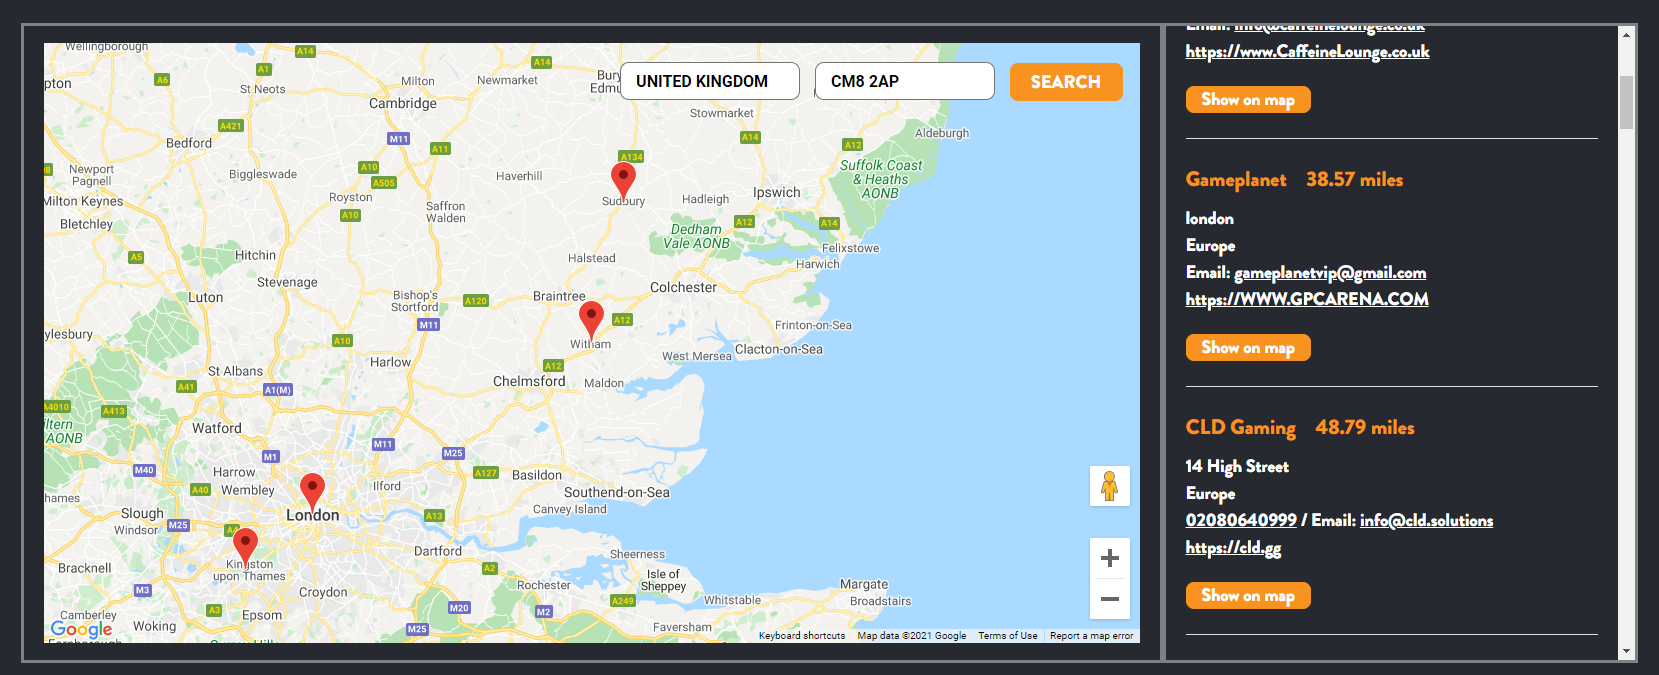Select the map pin at Kingston upon Thames
The width and height of the screenshot is (1659, 675).
point(245,545)
